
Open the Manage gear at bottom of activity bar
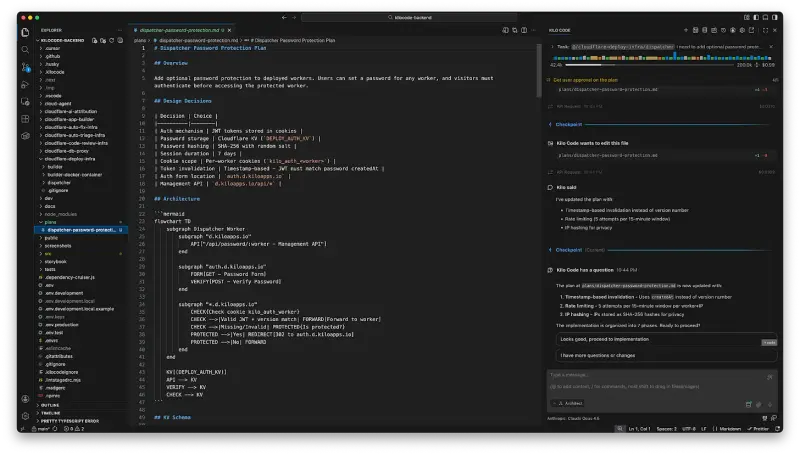coord(24,415)
